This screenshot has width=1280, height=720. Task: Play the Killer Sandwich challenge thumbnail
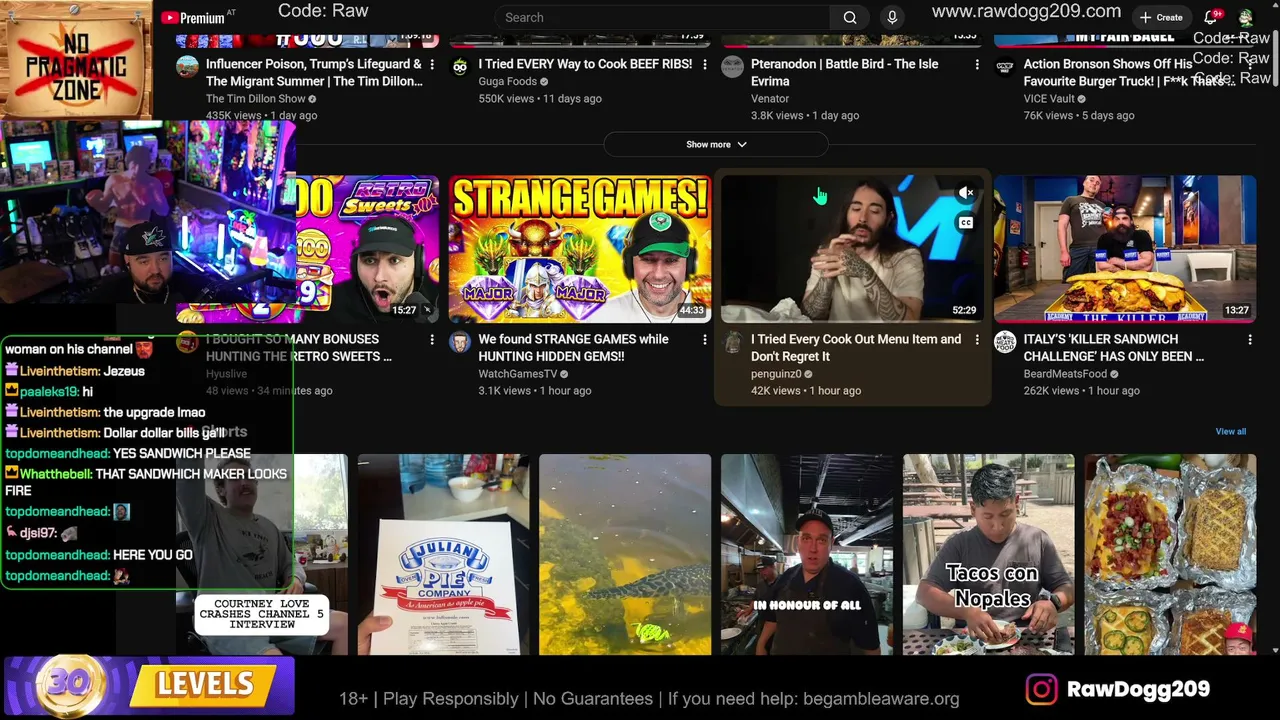click(x=1125, y=249)
